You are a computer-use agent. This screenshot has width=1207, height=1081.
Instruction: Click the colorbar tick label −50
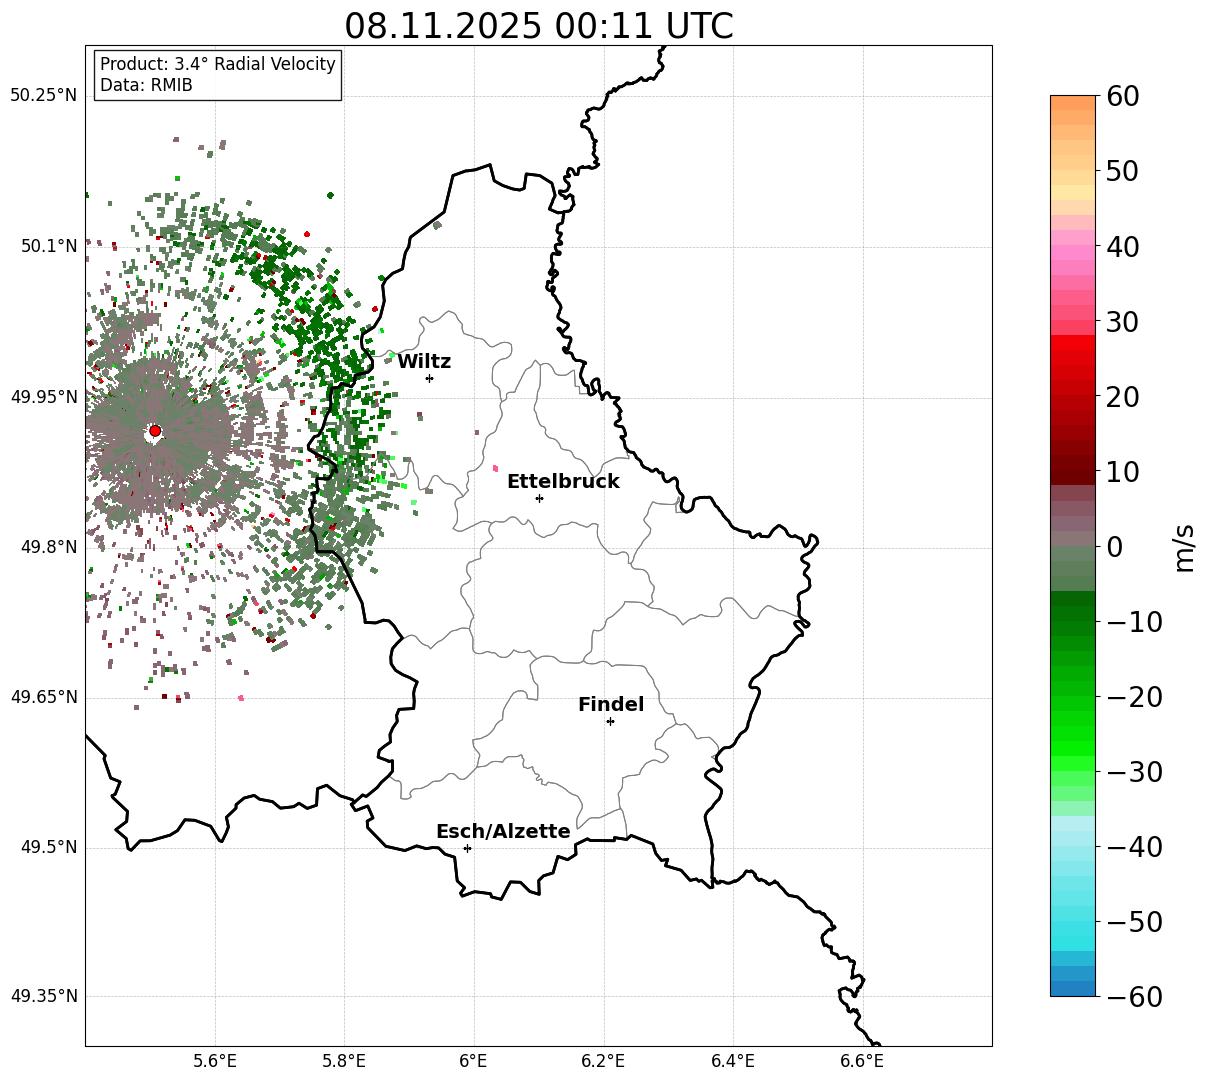point(1134,922)
